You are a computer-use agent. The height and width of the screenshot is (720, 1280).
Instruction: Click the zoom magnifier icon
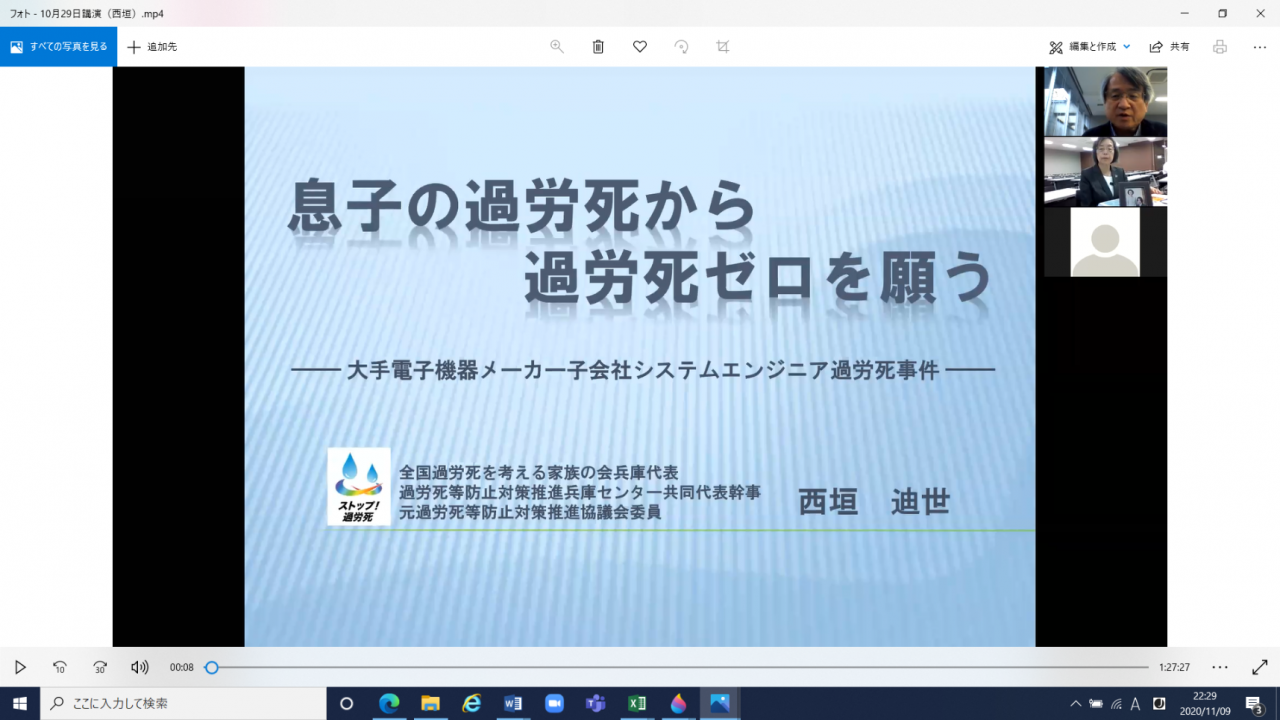pyautogui.click(x=557, y=47)
